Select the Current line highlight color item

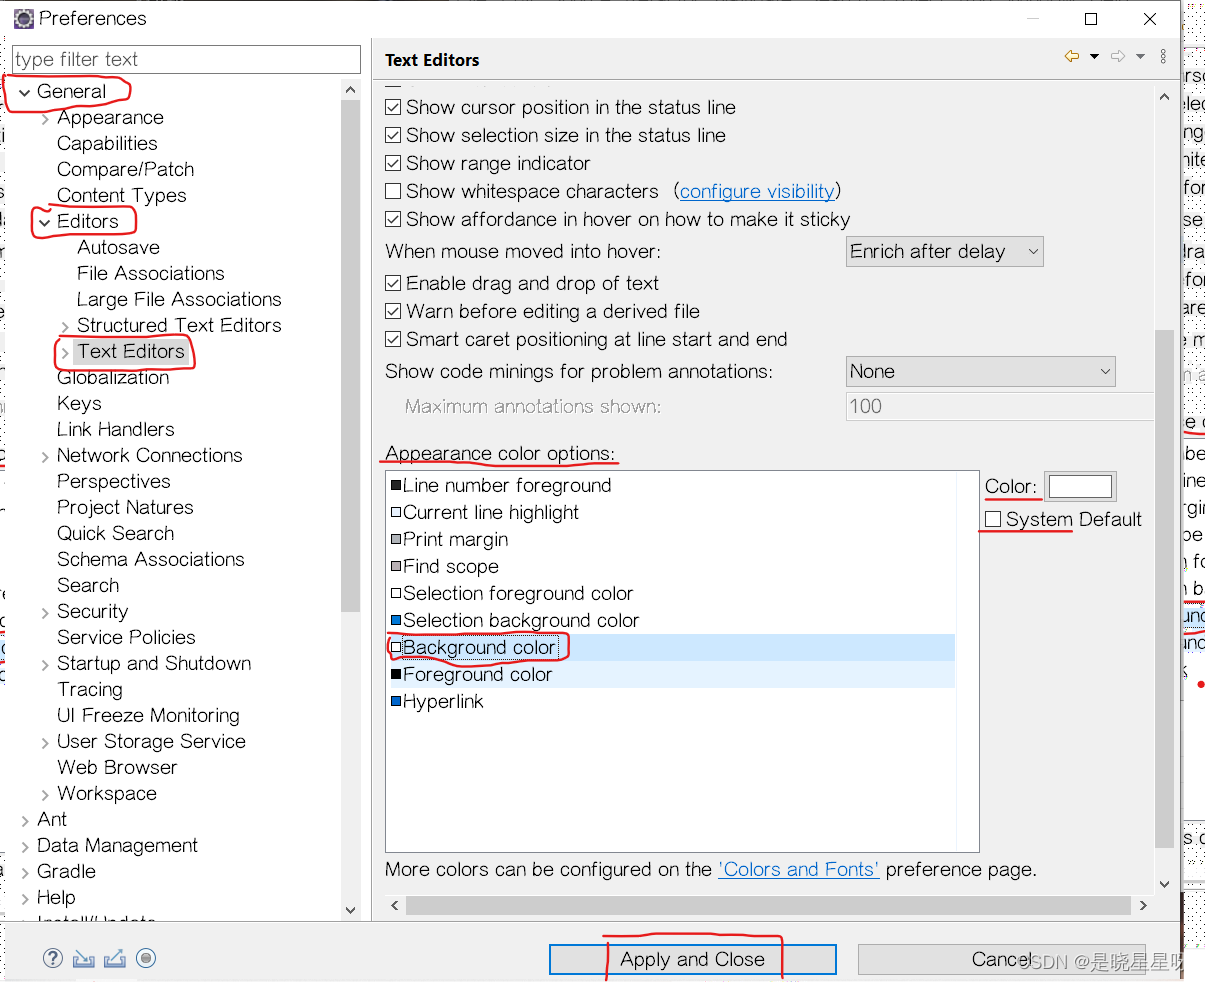pos(485,512)
